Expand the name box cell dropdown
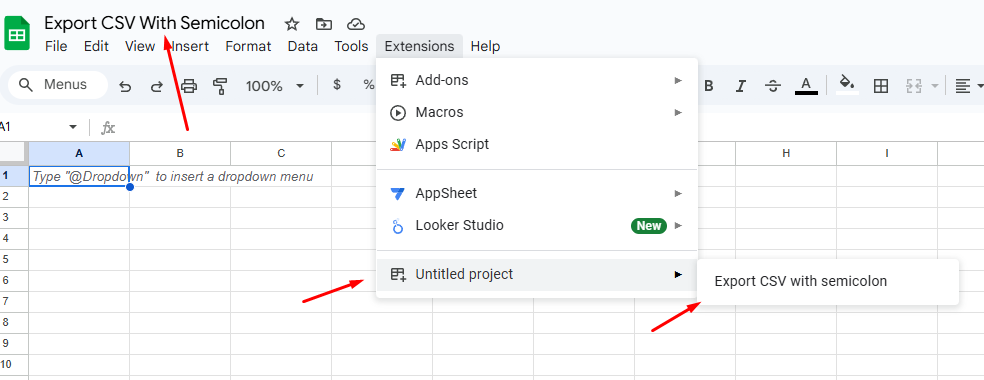The image size is (984, 380). [x=73, y=127]
